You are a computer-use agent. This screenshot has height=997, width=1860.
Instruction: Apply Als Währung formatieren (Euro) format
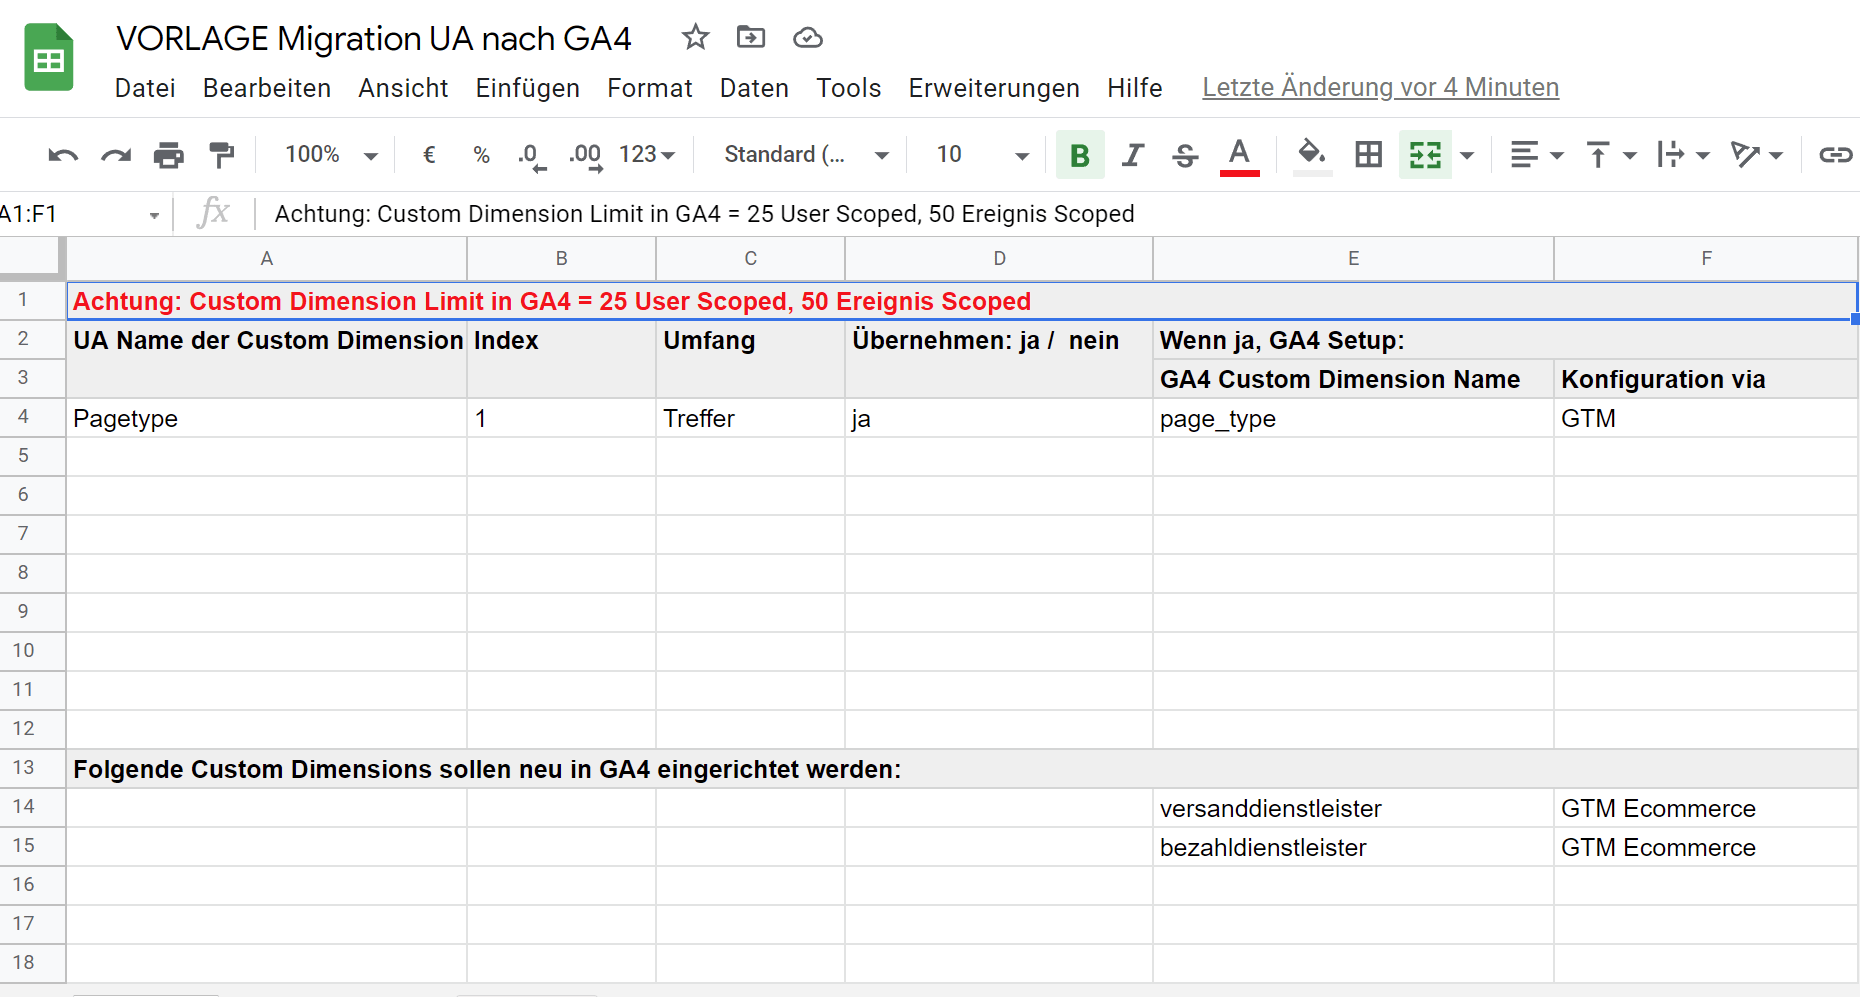(x=428, y=154)
